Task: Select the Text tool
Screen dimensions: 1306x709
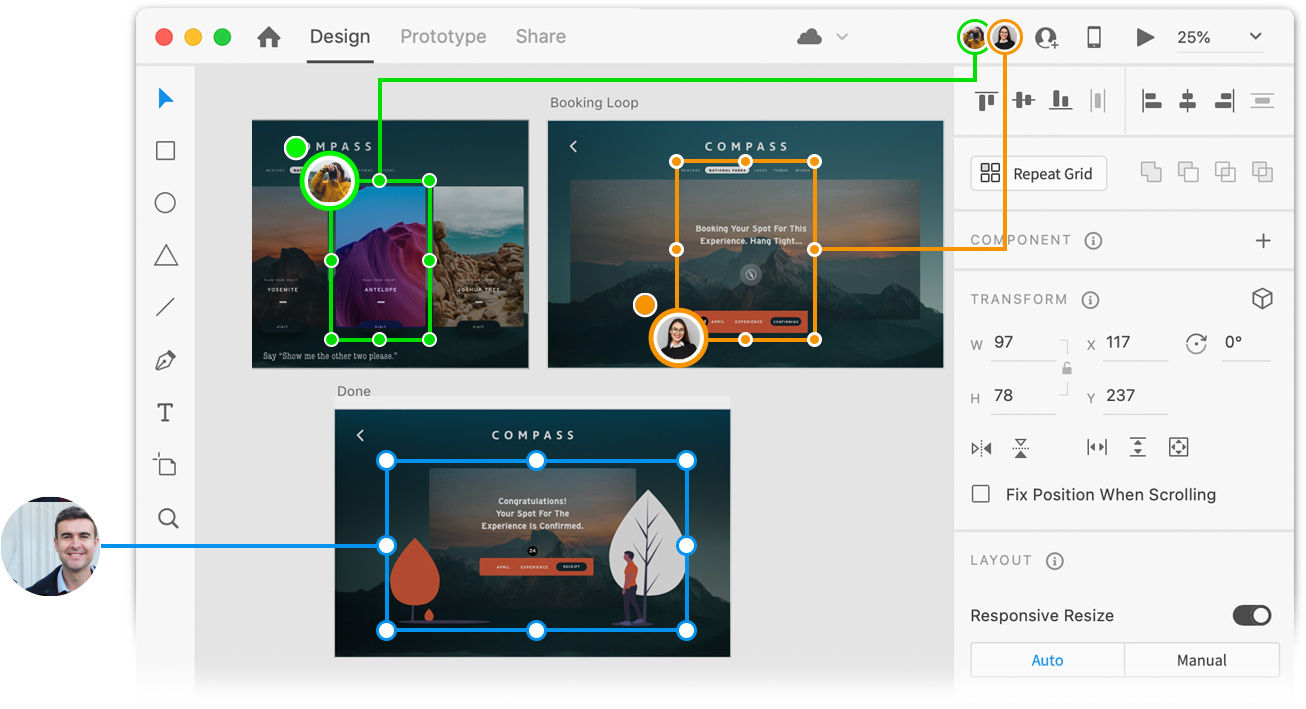Action: click(x=165, y=412)
